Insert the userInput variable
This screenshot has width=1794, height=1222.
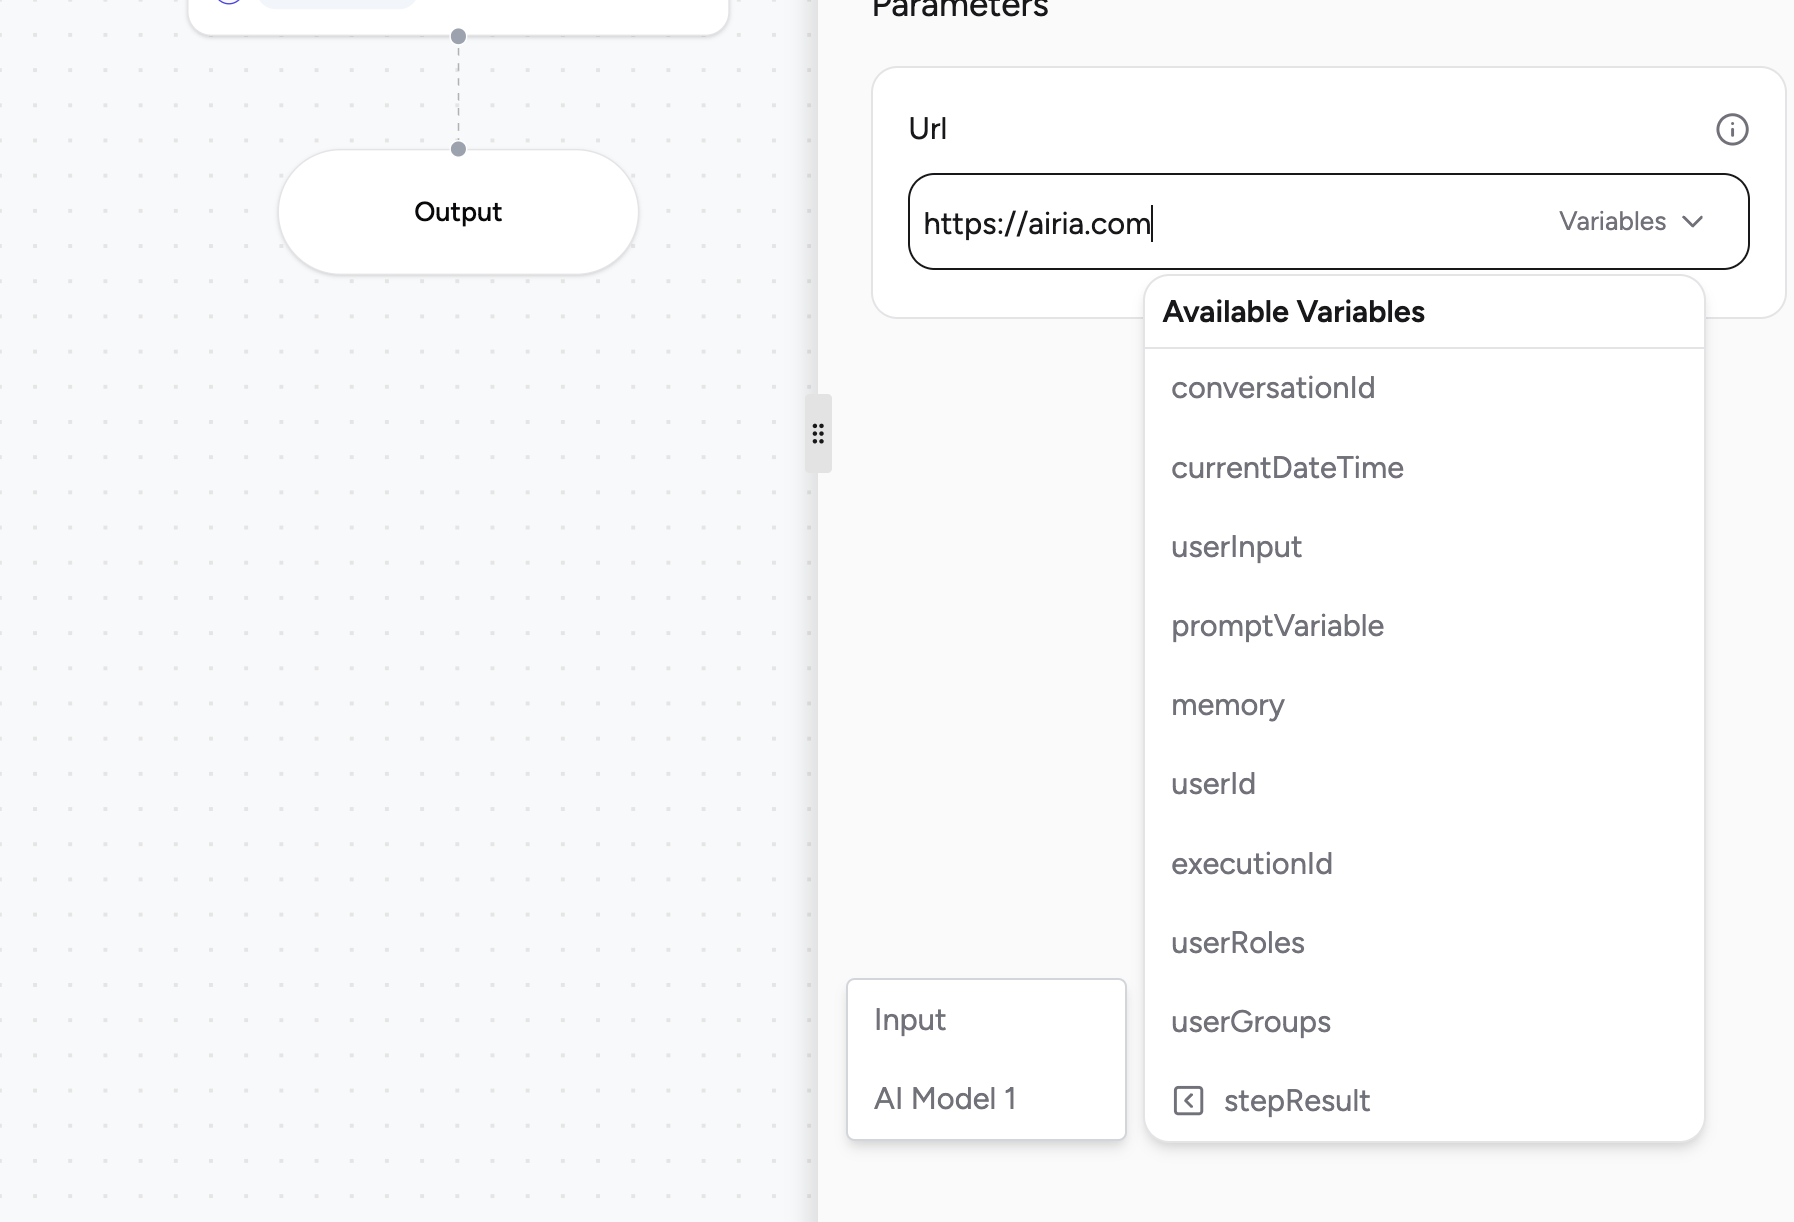tap(1236, 547)
